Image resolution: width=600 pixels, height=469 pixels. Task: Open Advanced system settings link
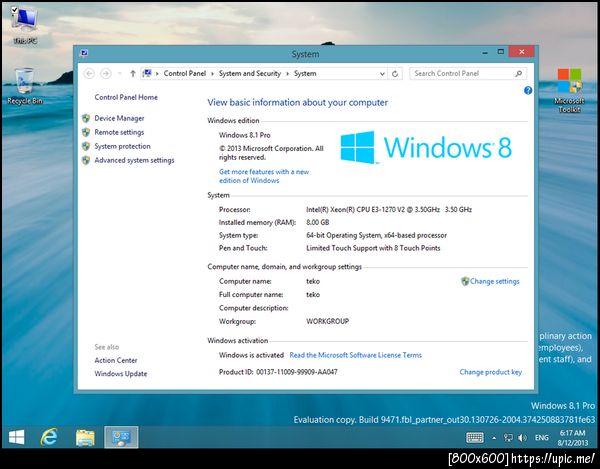click(x=134, y=160)
